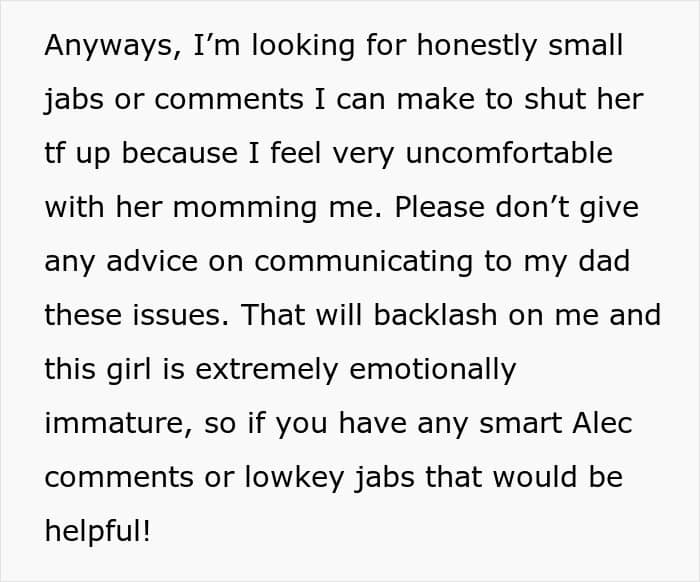Click the word "Please"
This screenshot has height=582, width=700.
439,207
